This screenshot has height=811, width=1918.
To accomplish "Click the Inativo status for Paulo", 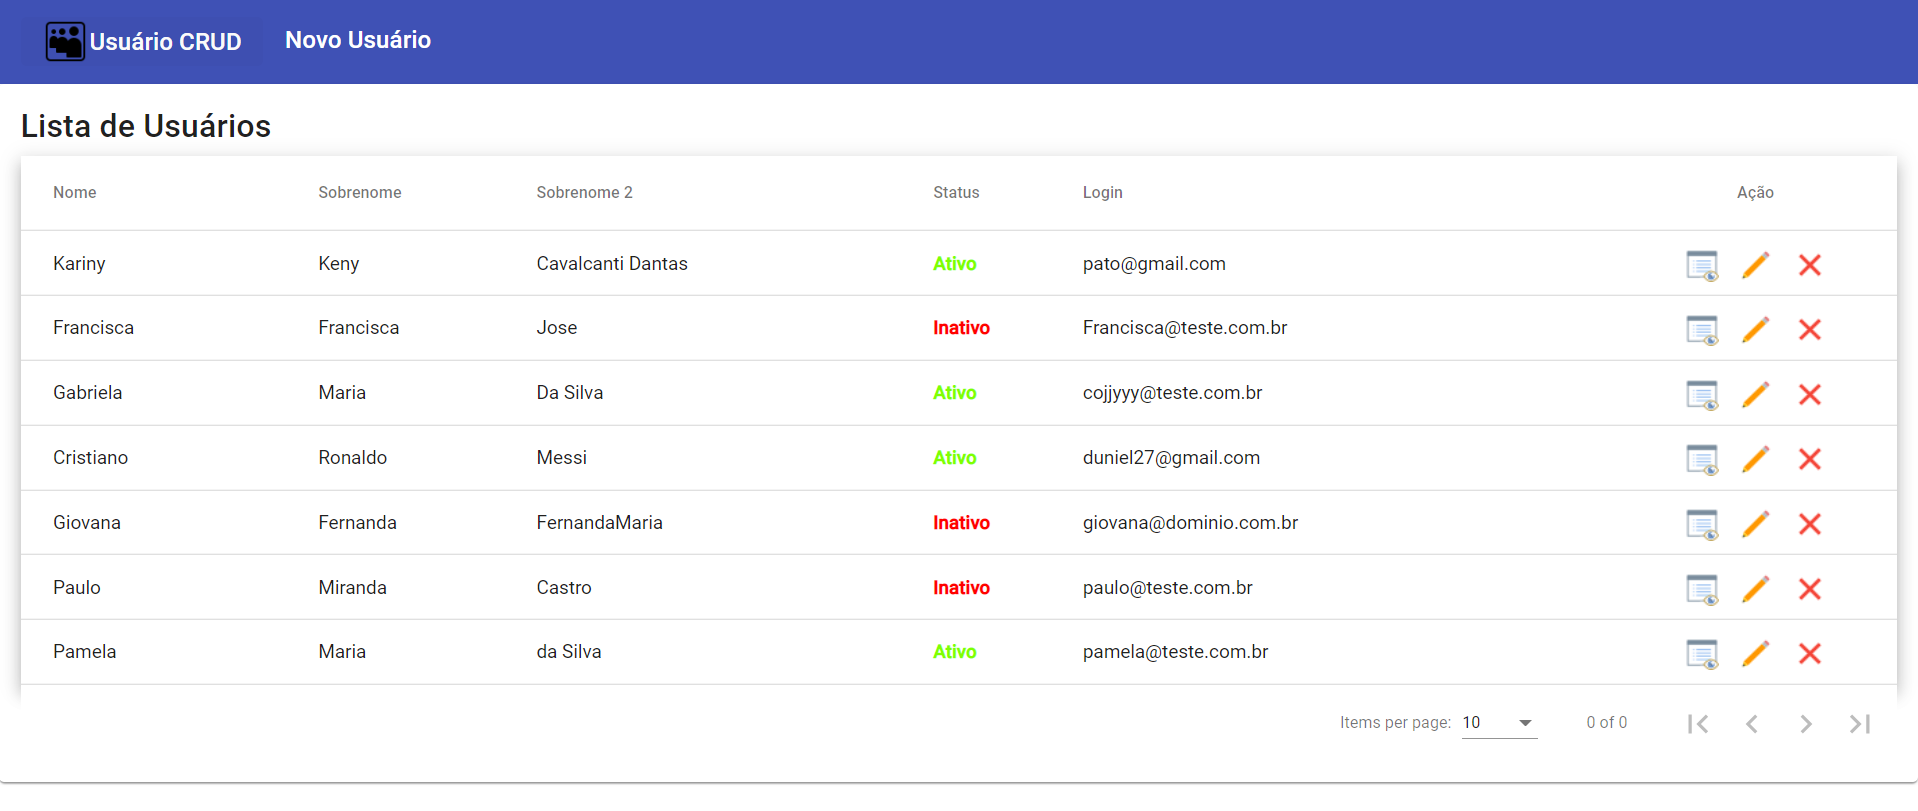I will tap(961, 588).
